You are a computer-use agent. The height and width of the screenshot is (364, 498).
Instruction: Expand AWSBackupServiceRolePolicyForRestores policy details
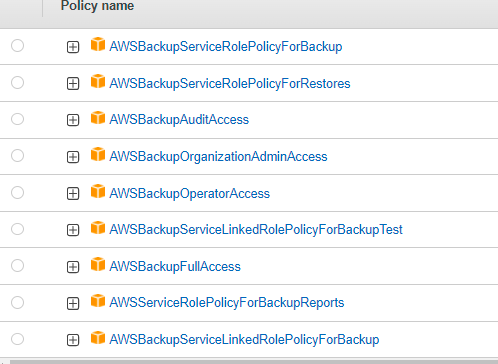pos(73,83)
